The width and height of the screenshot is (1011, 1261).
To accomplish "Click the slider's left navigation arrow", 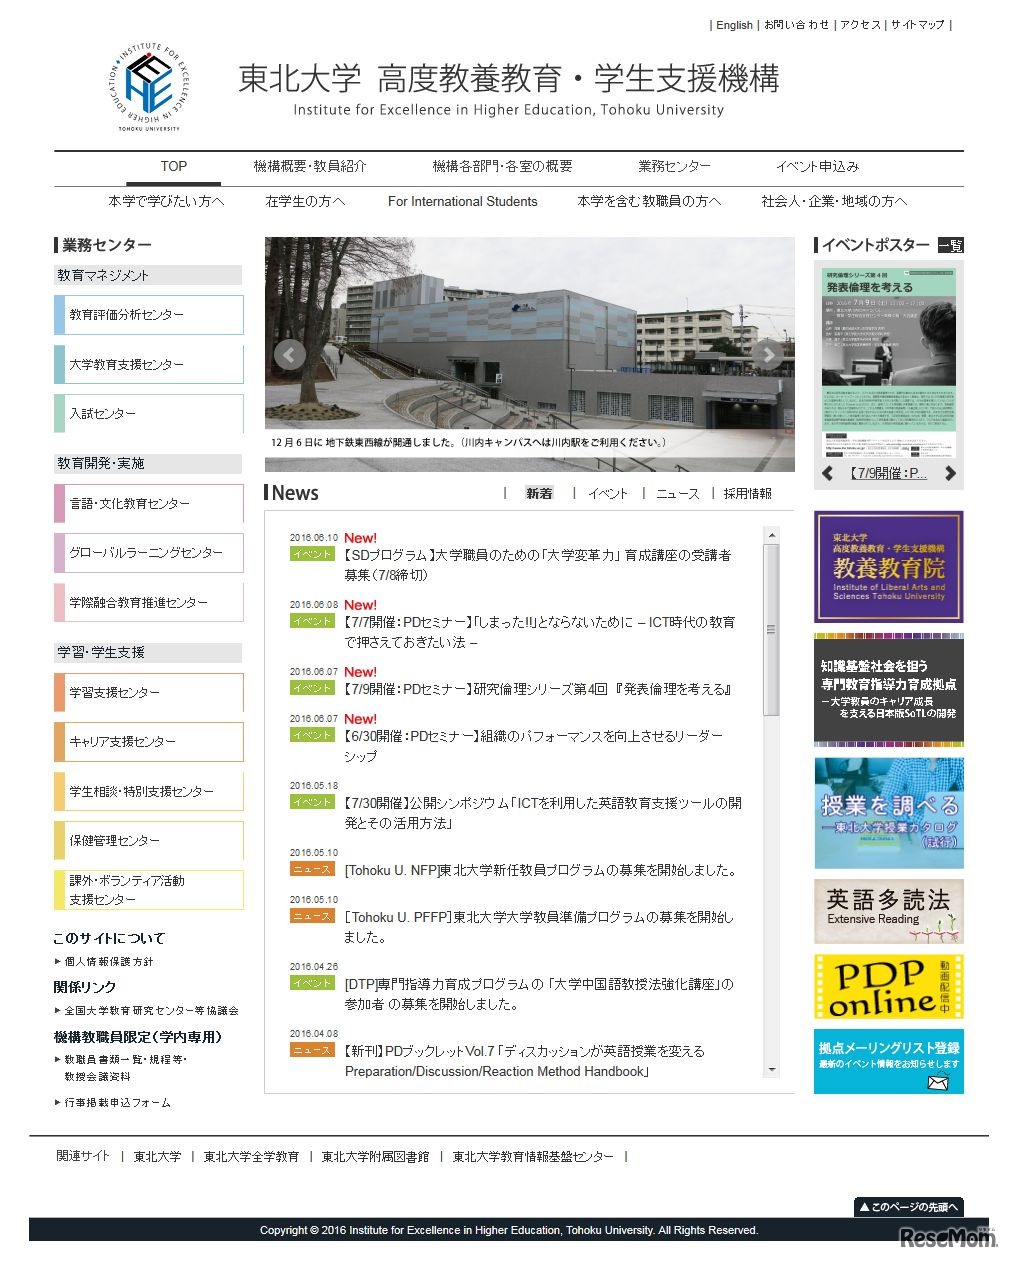I will (289, 354).
